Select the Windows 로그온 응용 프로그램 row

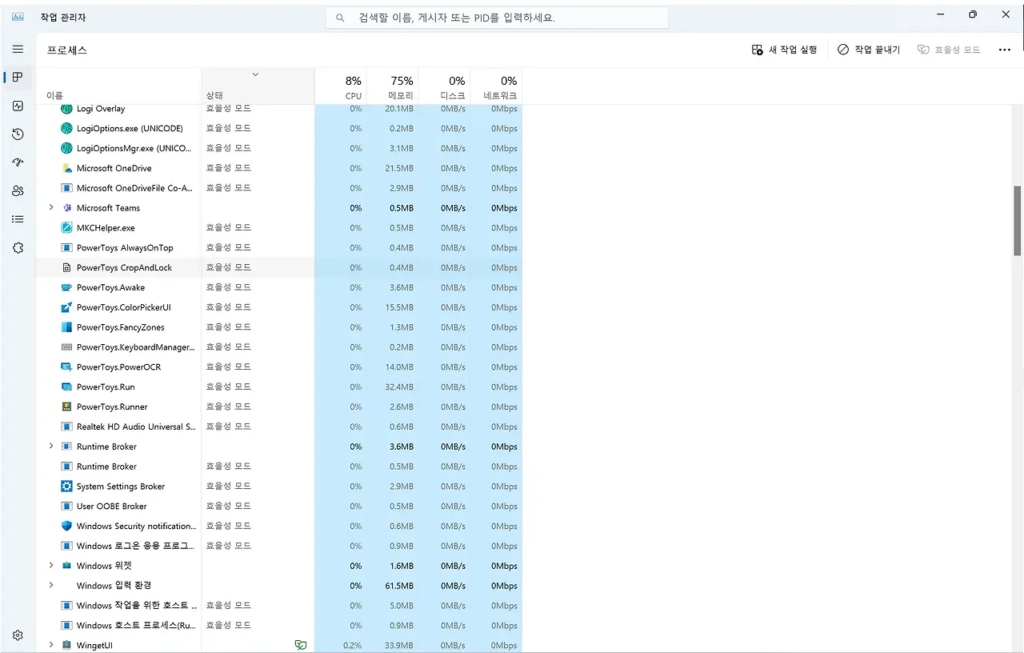point(279,546)
